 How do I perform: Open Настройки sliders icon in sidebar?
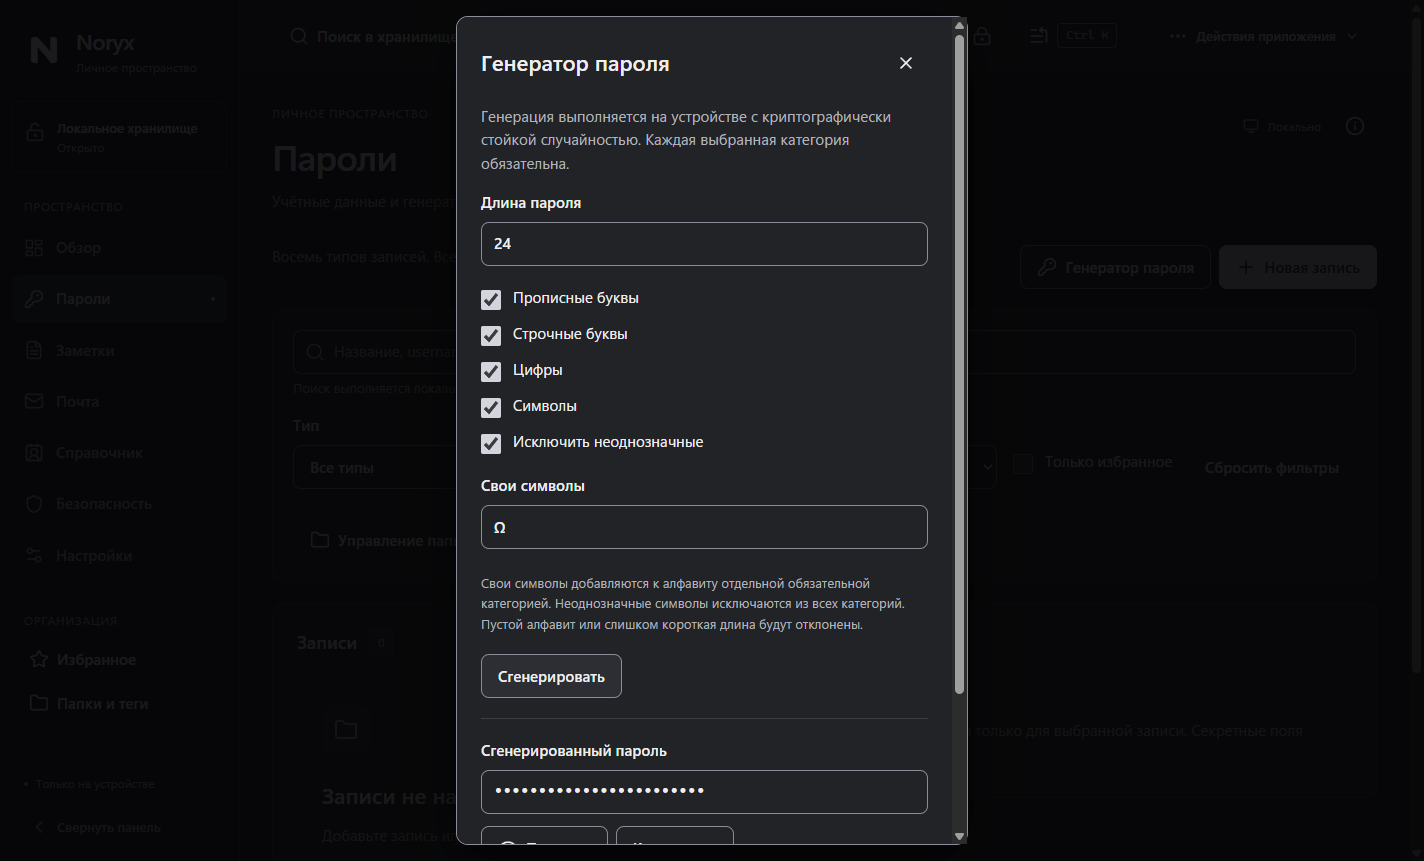pos(35,556)
